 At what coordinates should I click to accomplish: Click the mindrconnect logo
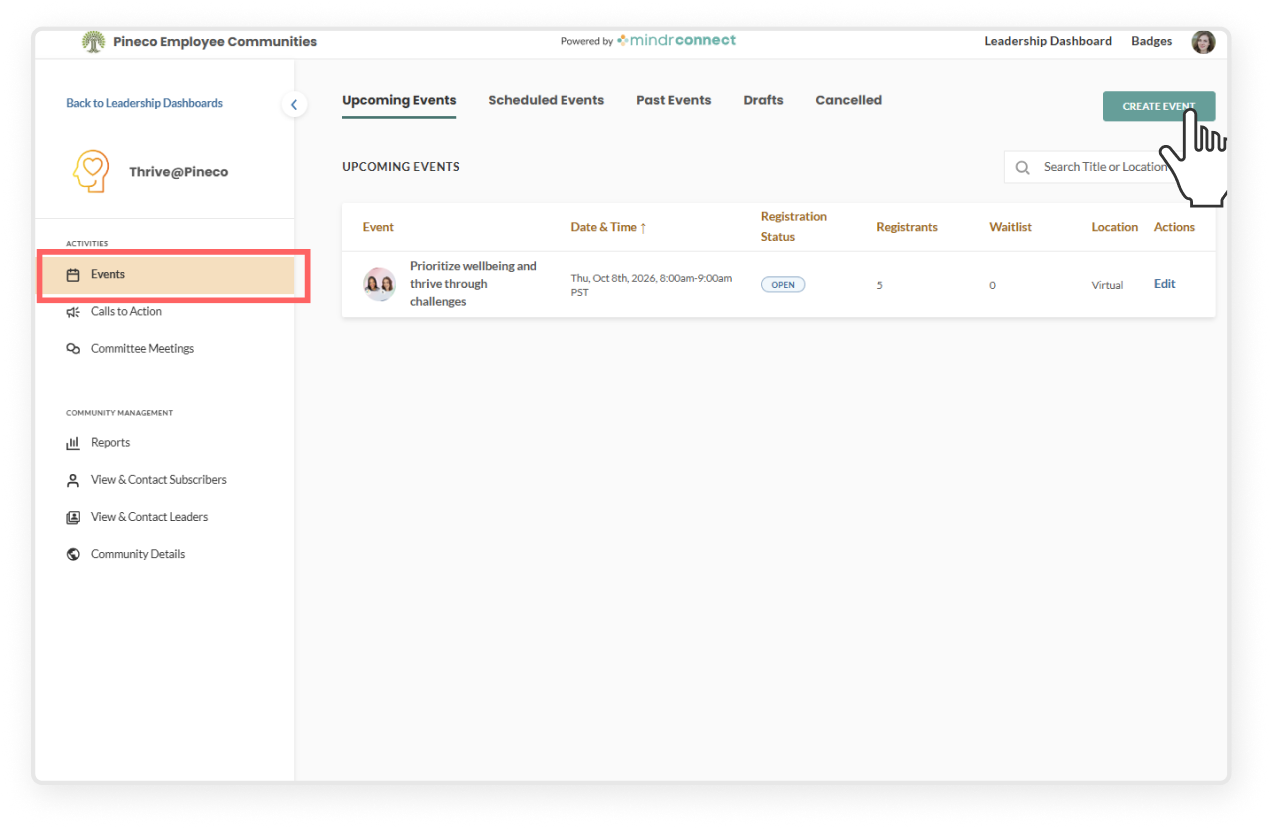tap(676, 41)
